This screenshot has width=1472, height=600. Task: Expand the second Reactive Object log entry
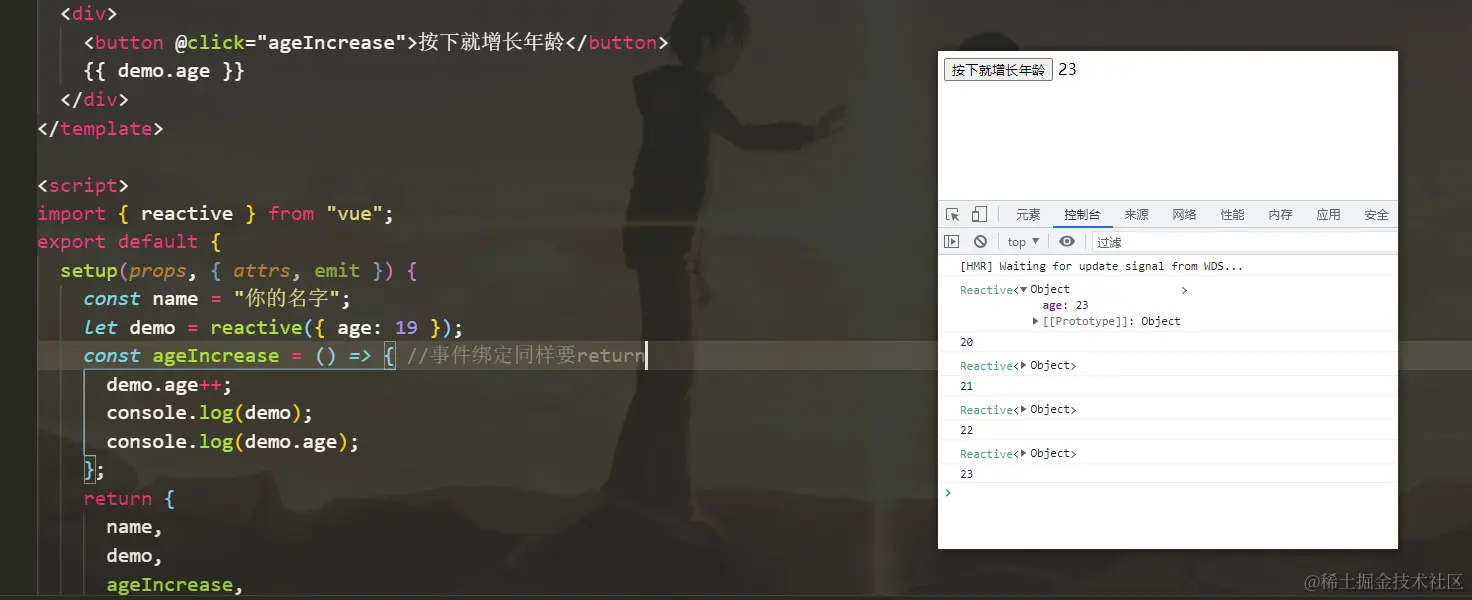click(x=1024, y=365)
